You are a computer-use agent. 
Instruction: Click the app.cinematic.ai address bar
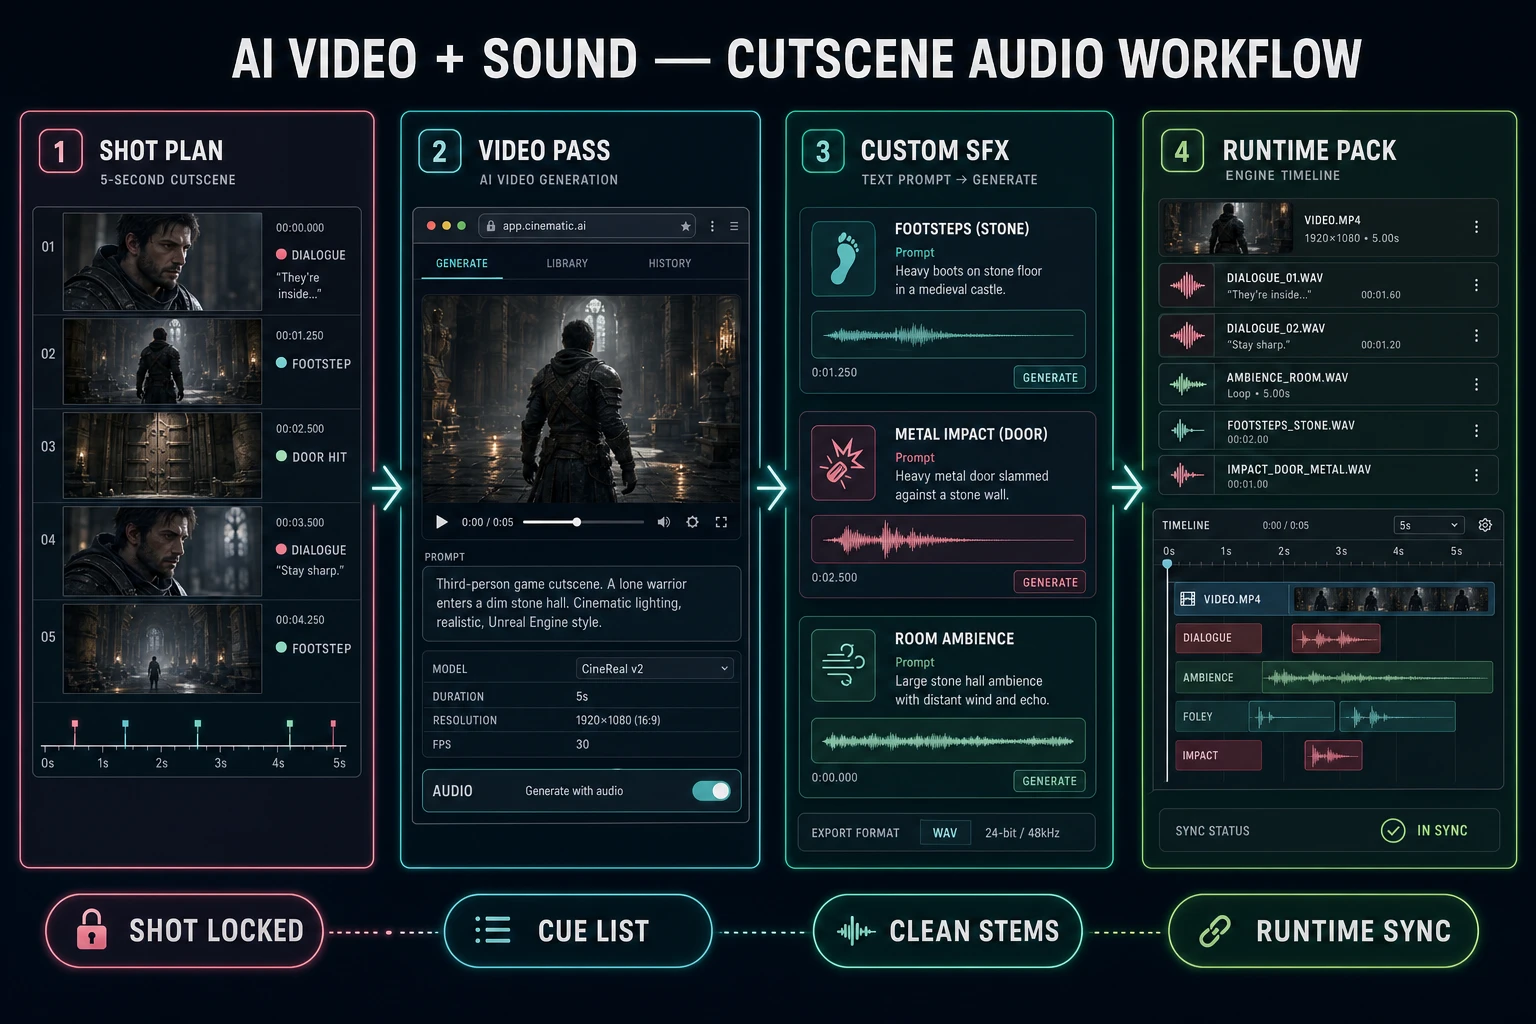point(587,226)
